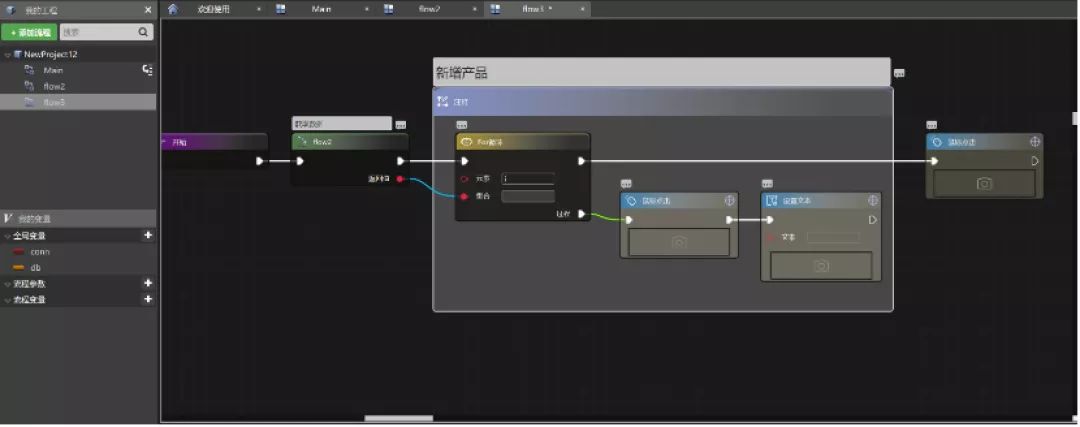The height and width of the screenshot is (427, 1080).
Task: Click the magnifier icon in the search box
Action: point(144,32)
